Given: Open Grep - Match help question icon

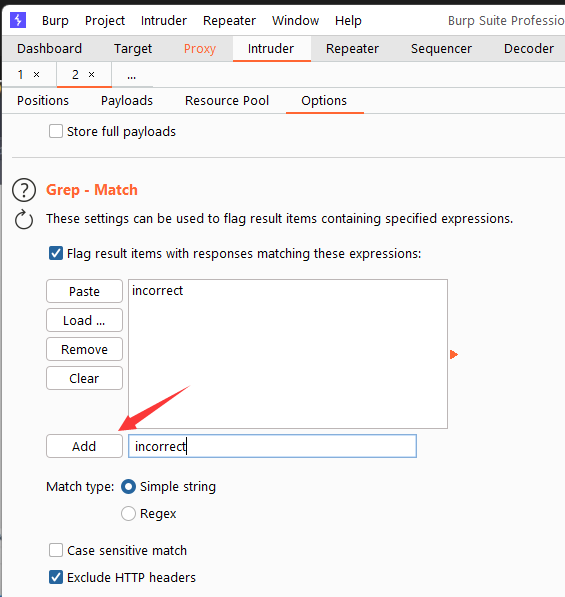Looking at the screenshot, I should click(24, 190).
